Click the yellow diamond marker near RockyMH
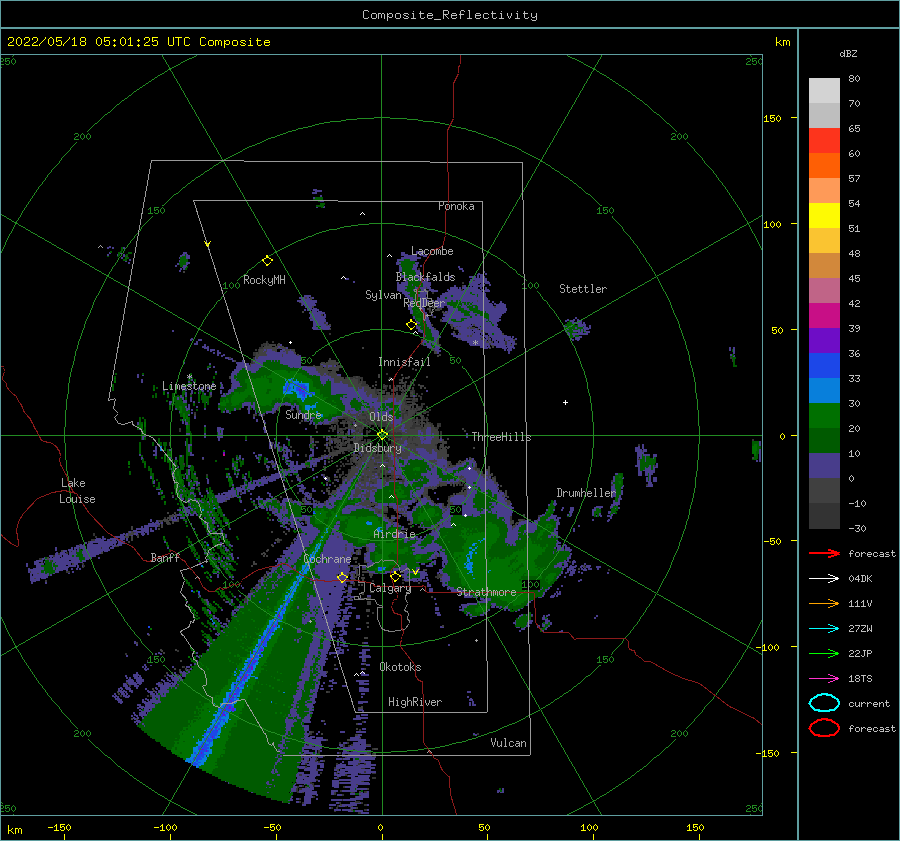Screen dimensions: 900x841 267,261
